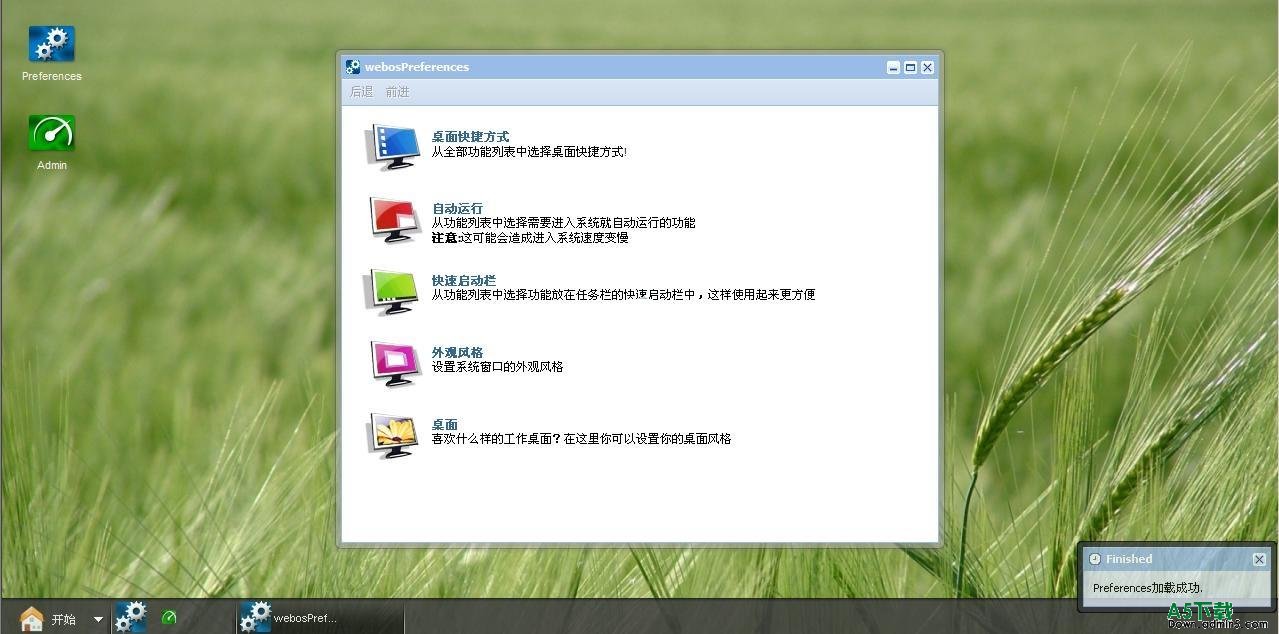This screenshot has width=1279, height=634.
Task: Click text 设置系统窗口的外观风格
Action: coord(497,367)
